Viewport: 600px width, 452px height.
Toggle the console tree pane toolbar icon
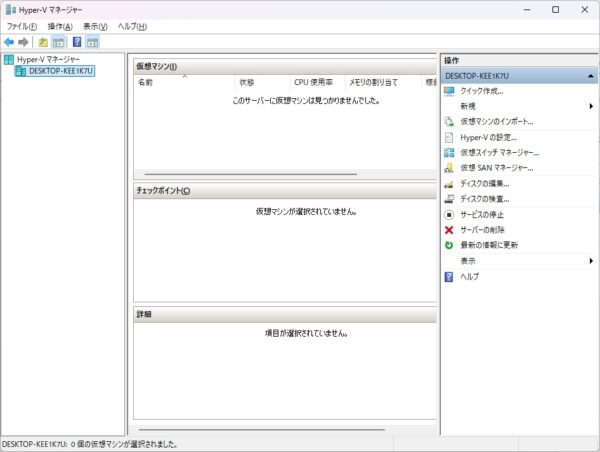[59, 42]
